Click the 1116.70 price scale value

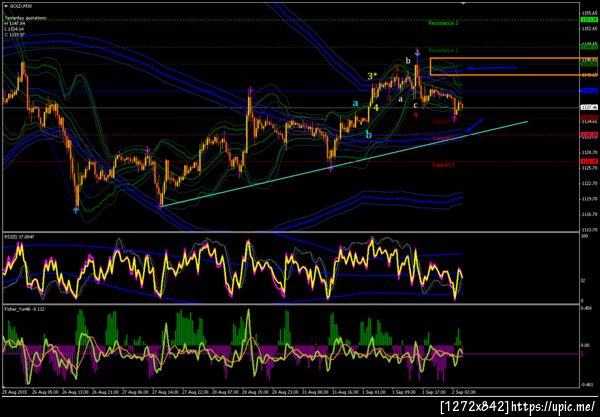(x=590, y=214)
